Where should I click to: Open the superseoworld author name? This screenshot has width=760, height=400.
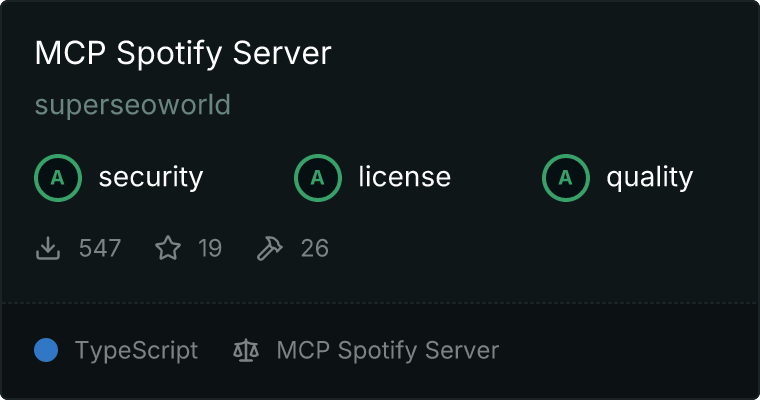tap(132, 105)
